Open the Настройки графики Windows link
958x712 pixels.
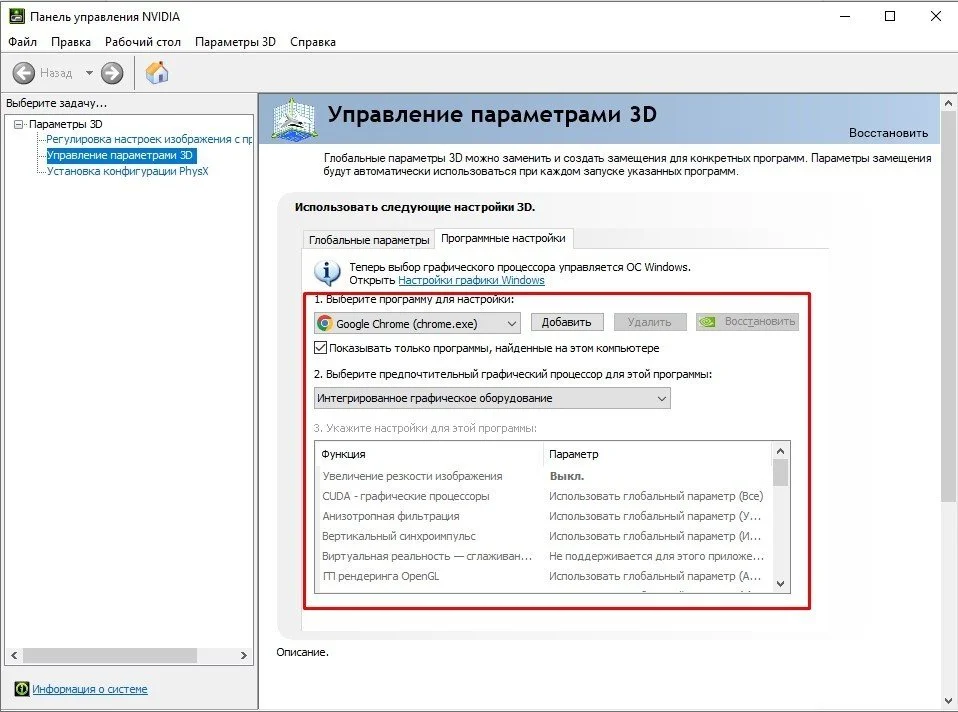click(471, 280)
